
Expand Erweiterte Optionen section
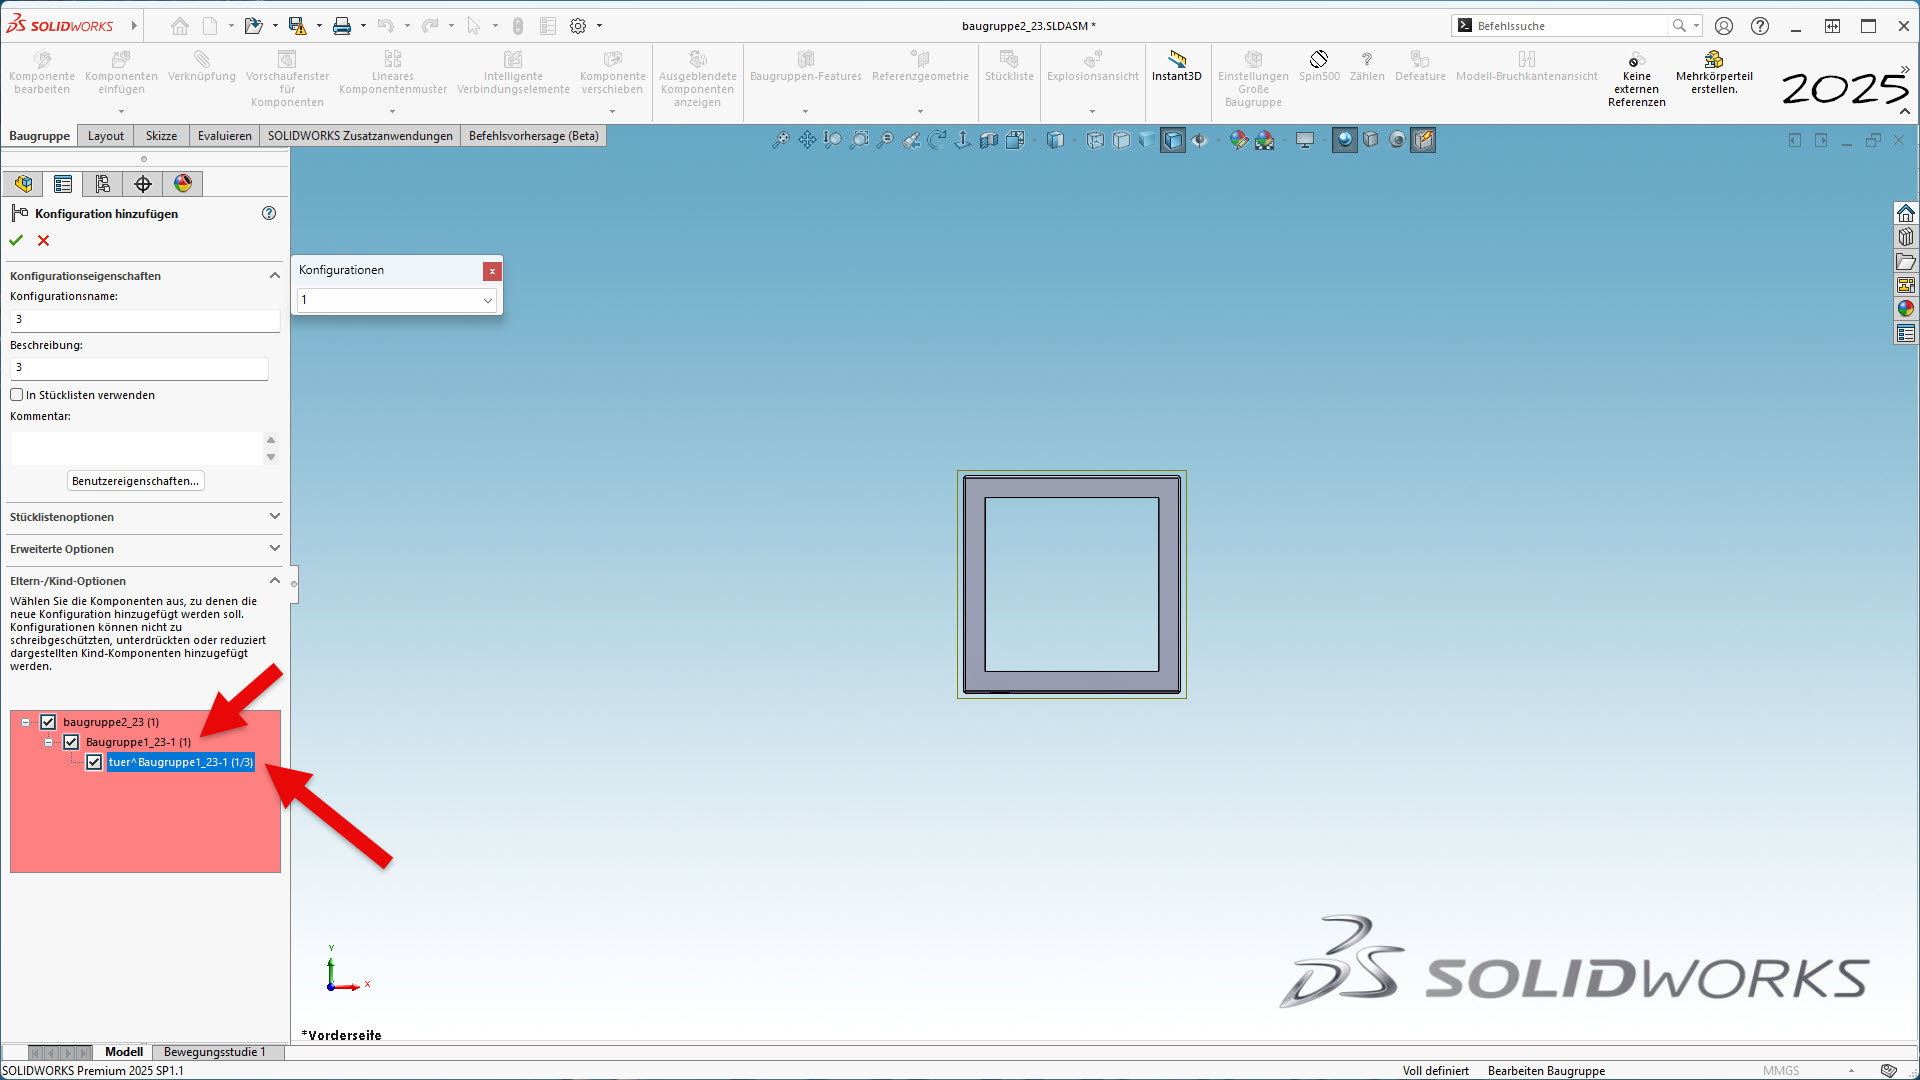pos(275,549)
